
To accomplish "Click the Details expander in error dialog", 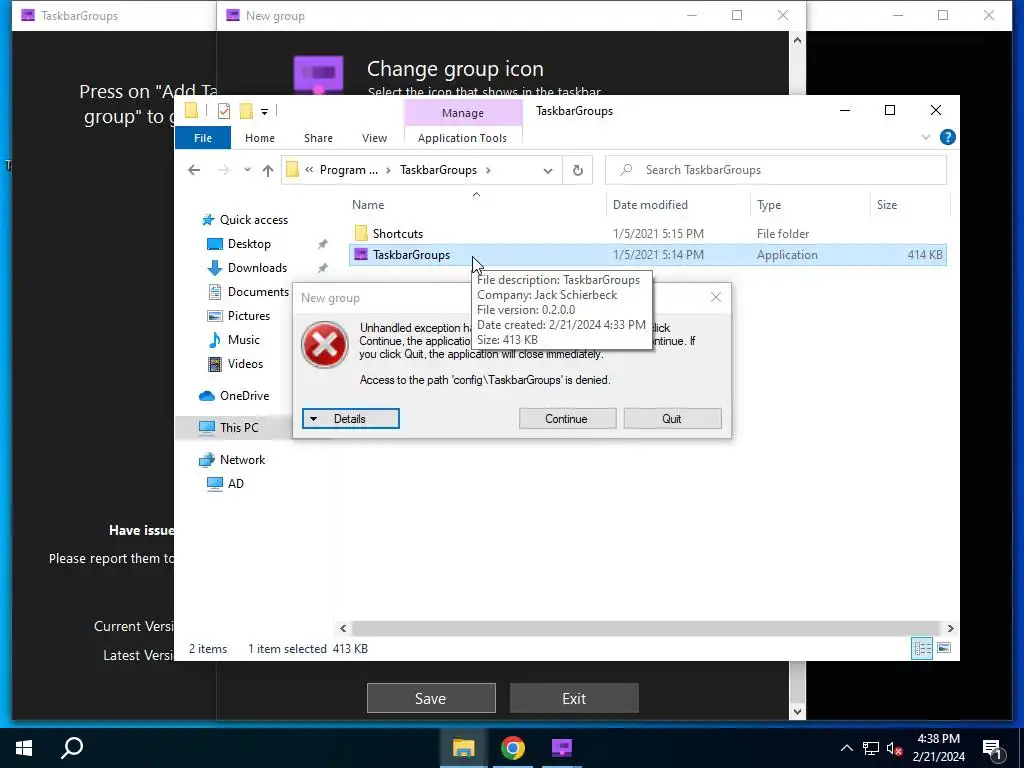I will (351, 419).
